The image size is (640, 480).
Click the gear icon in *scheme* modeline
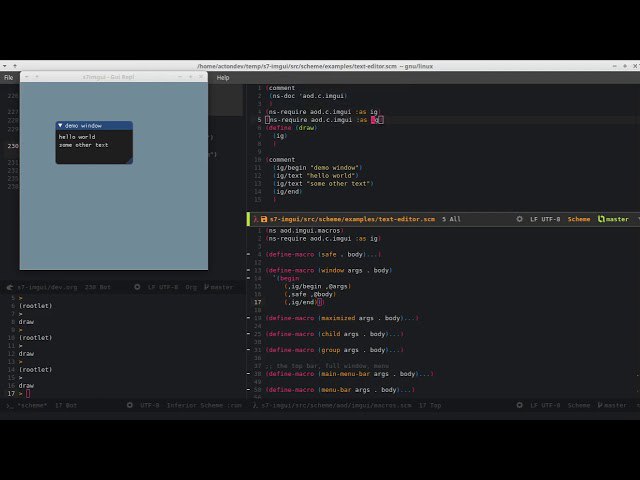130,405
